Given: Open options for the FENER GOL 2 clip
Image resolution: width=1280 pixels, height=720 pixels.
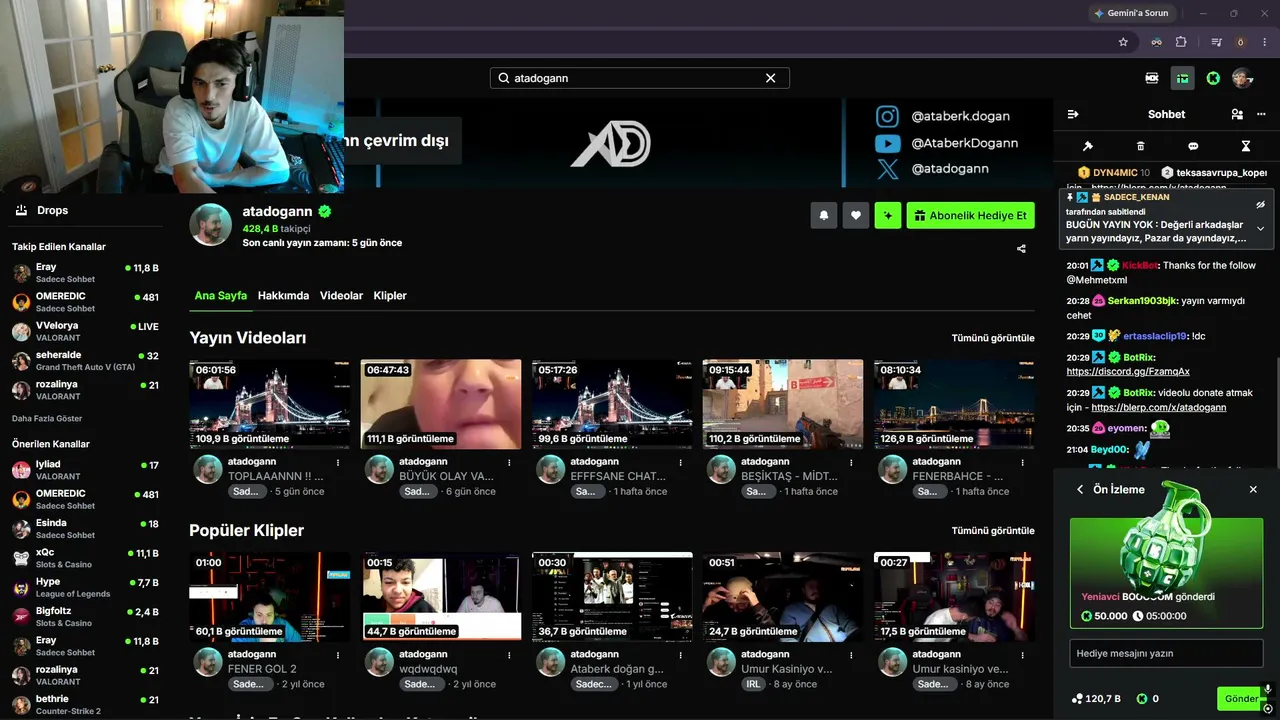Looking at the screenshot, I should [x=338, y=655].
